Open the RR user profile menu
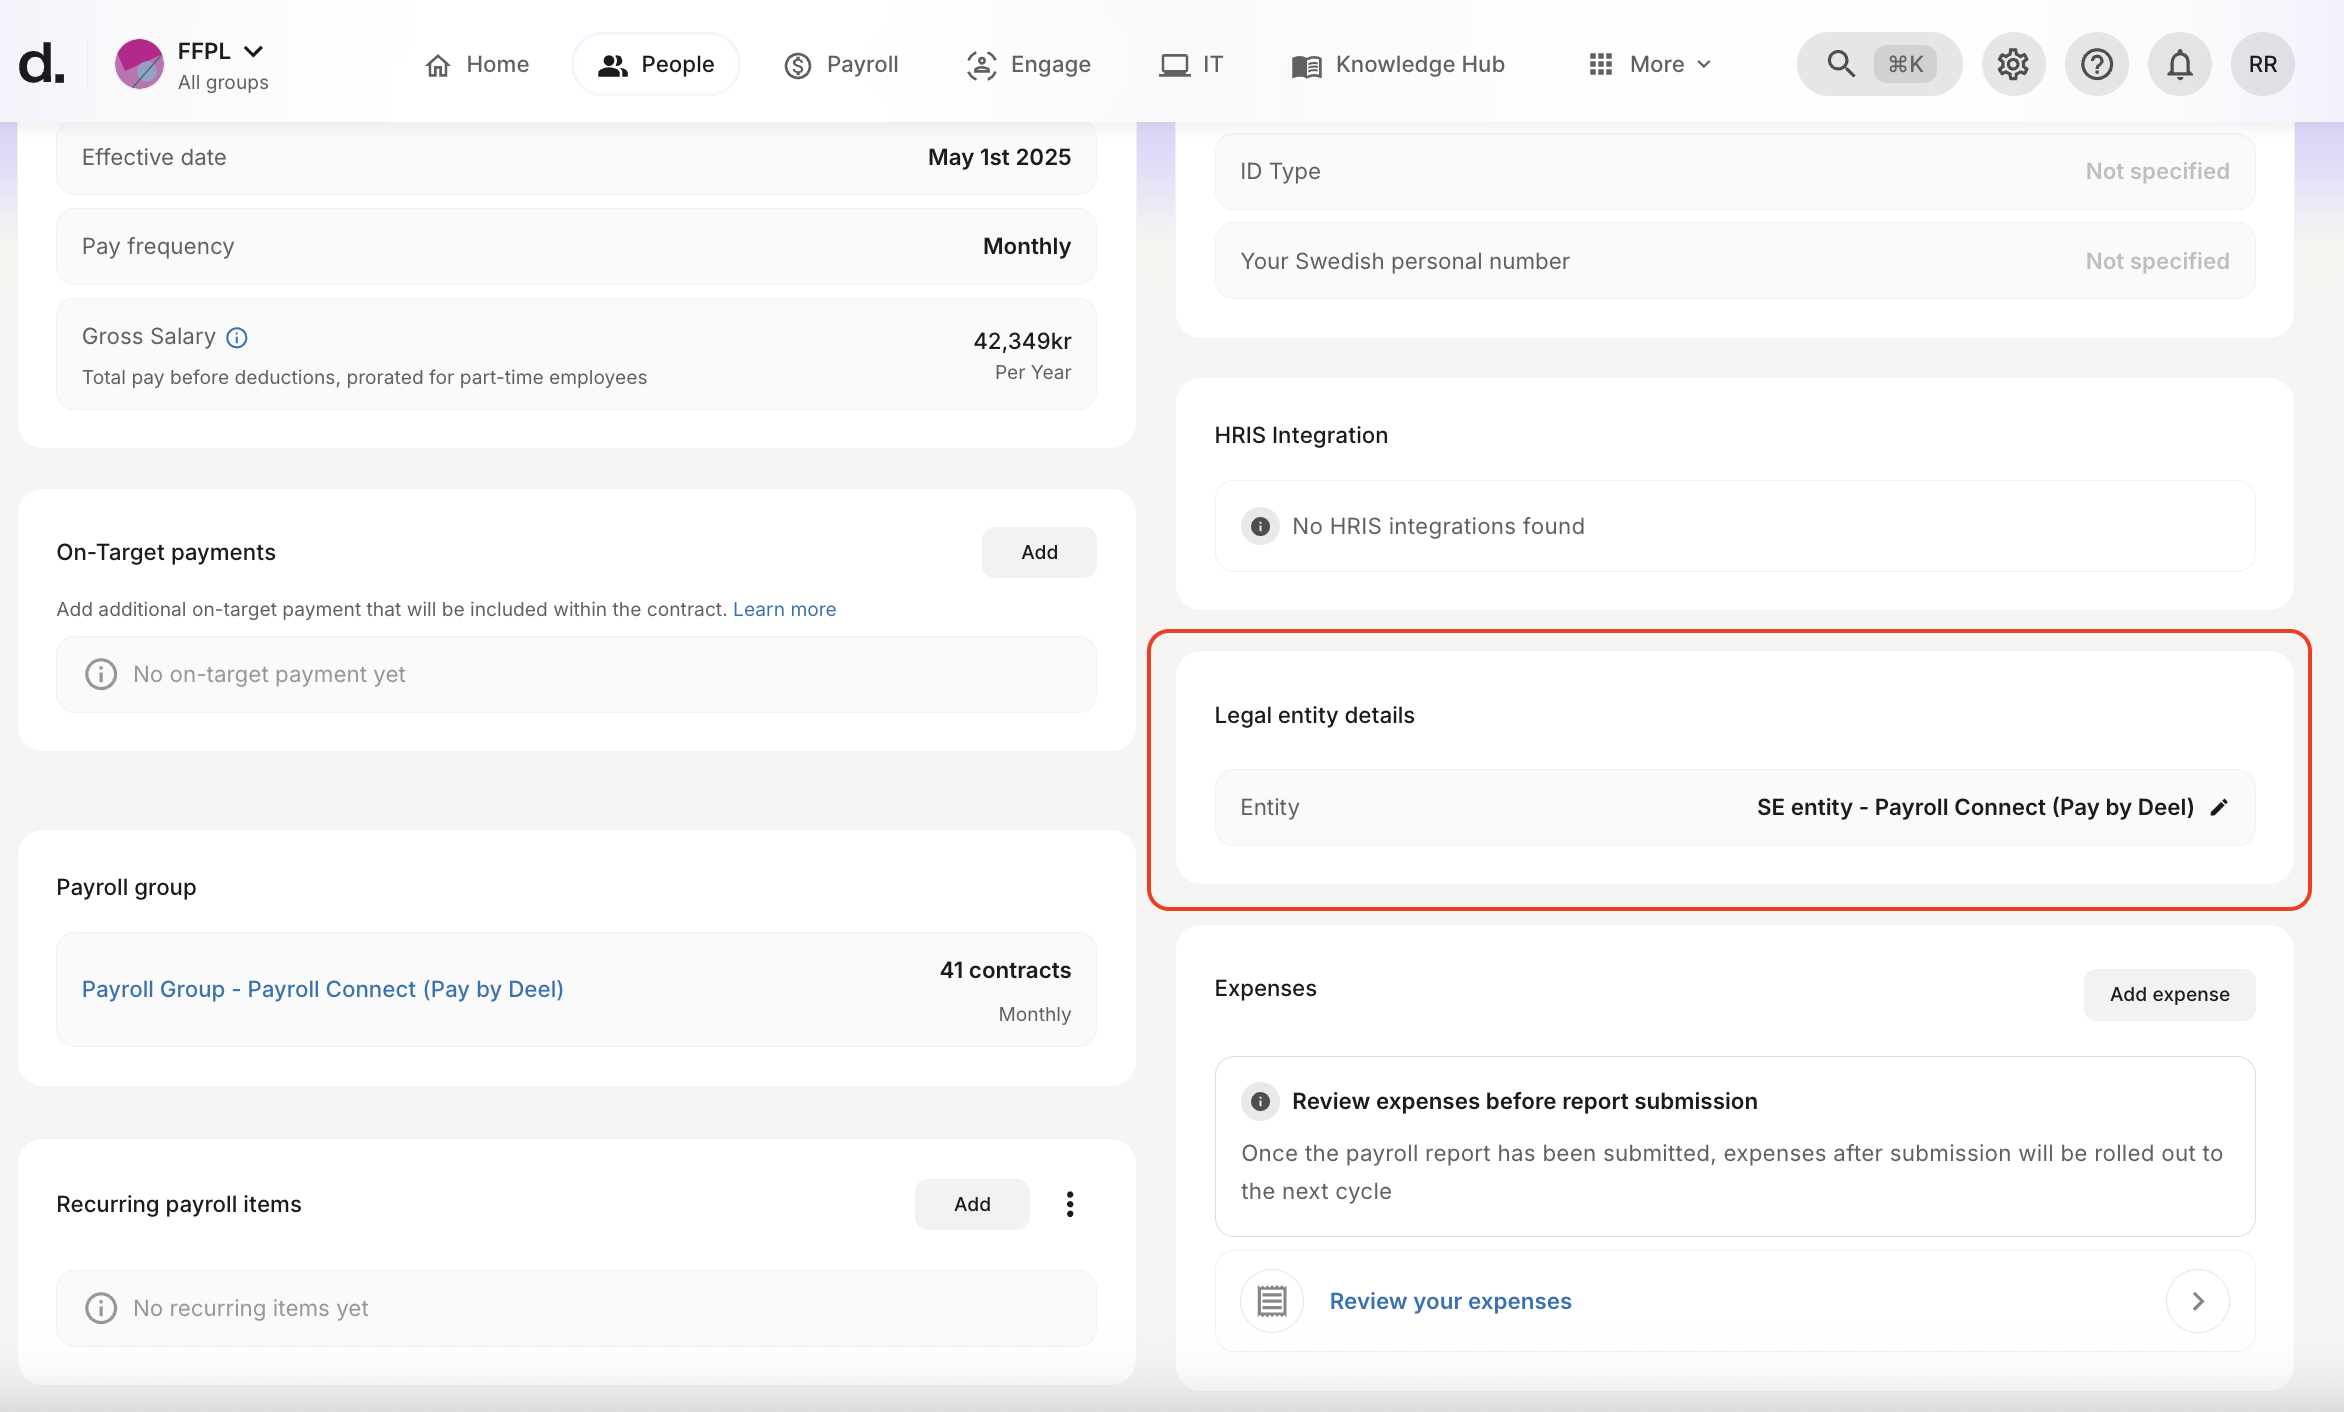 (x=2262, y=64)
